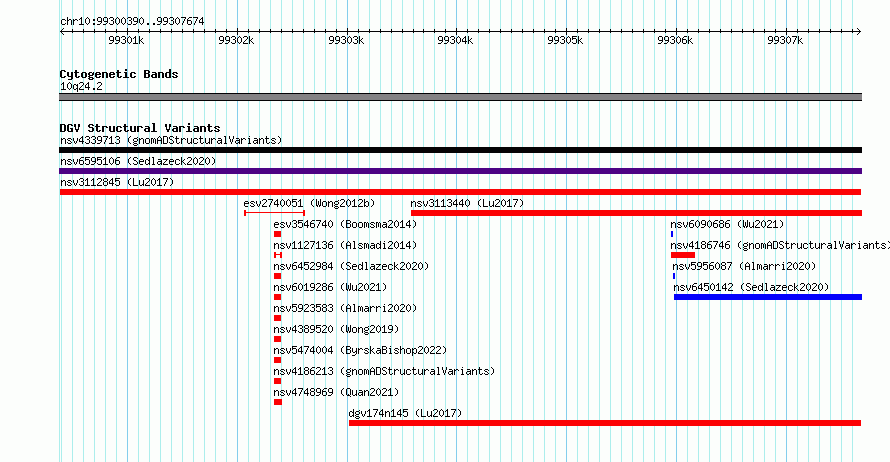The width and height of the screenshot is (890, 462).
Task: Click the 99303k ruler tick label
Action: point(346,40)
